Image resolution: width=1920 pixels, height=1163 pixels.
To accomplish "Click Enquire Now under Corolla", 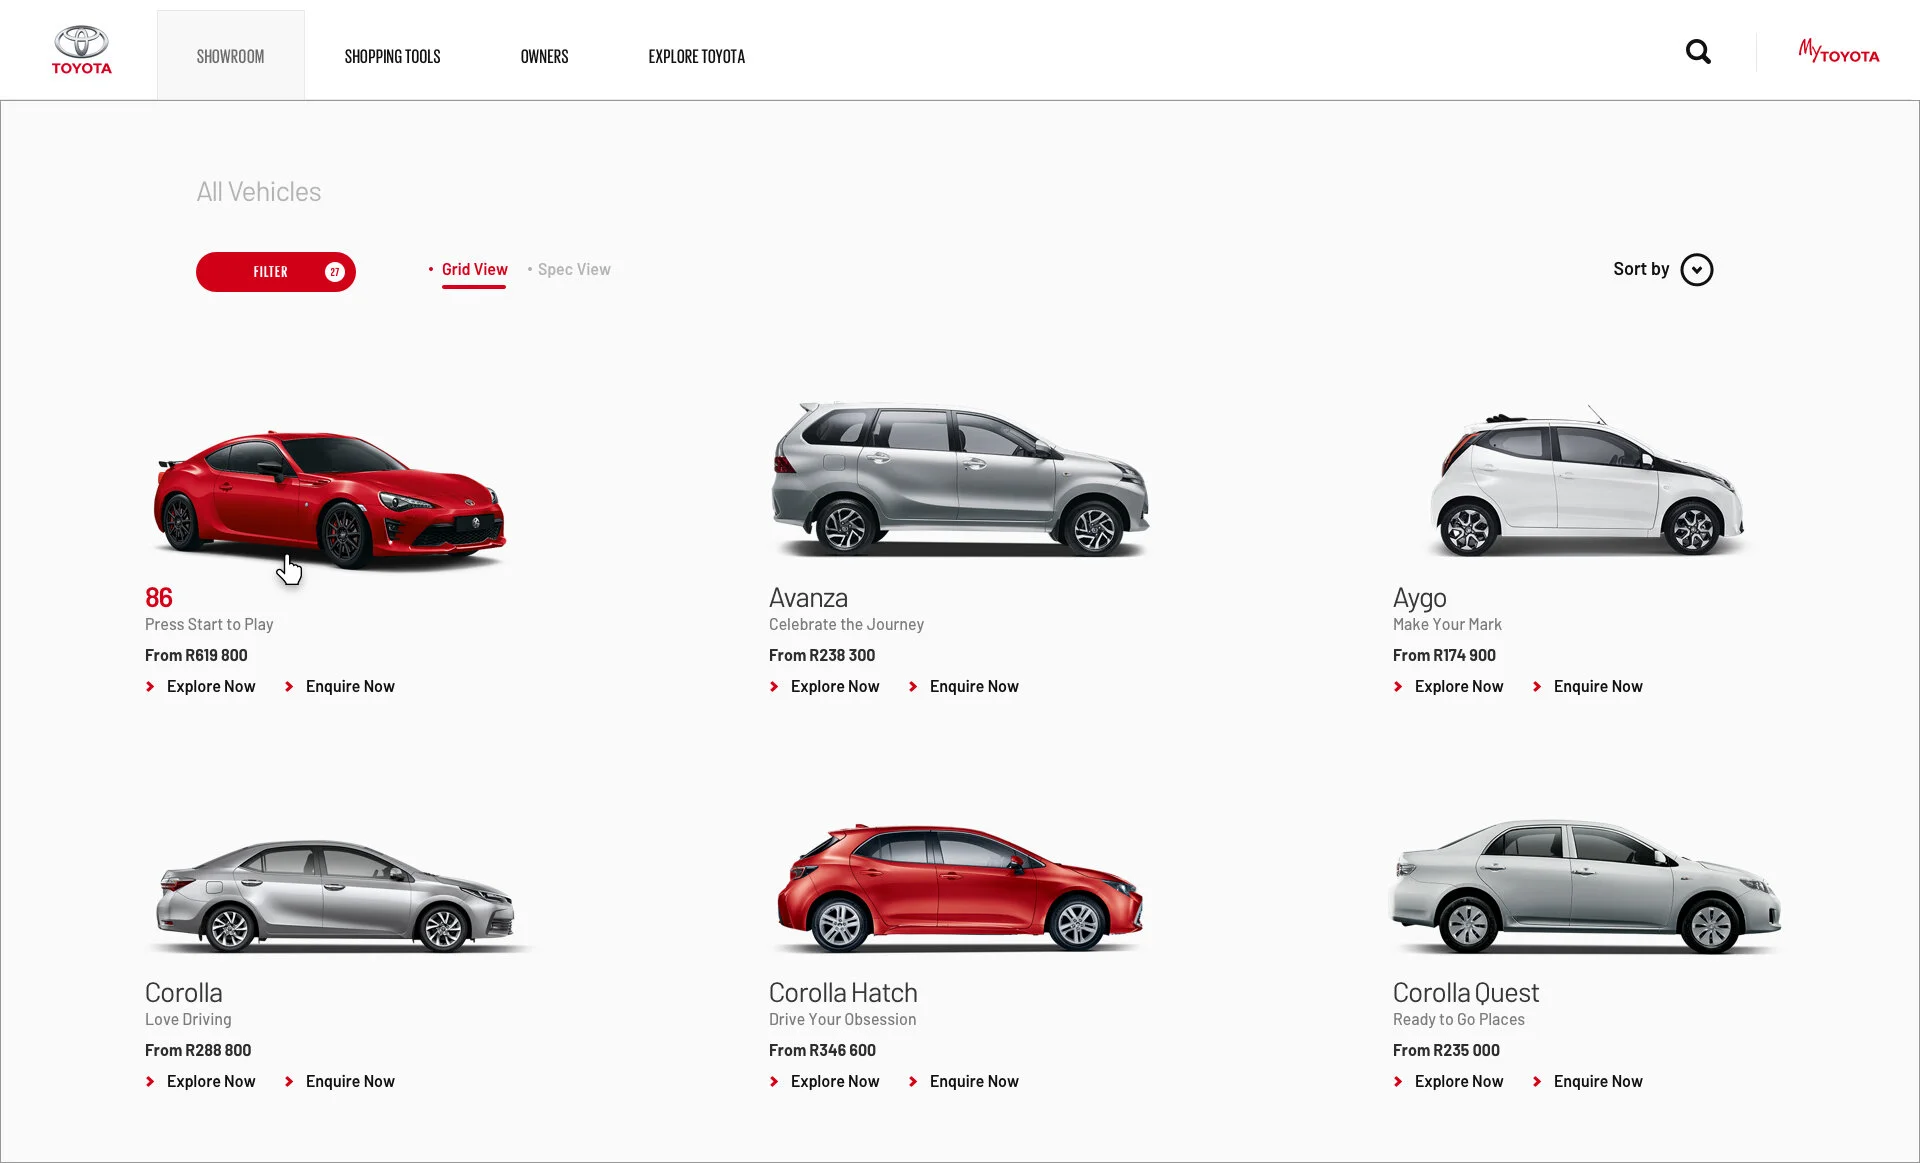I will tap(349, 1082).
